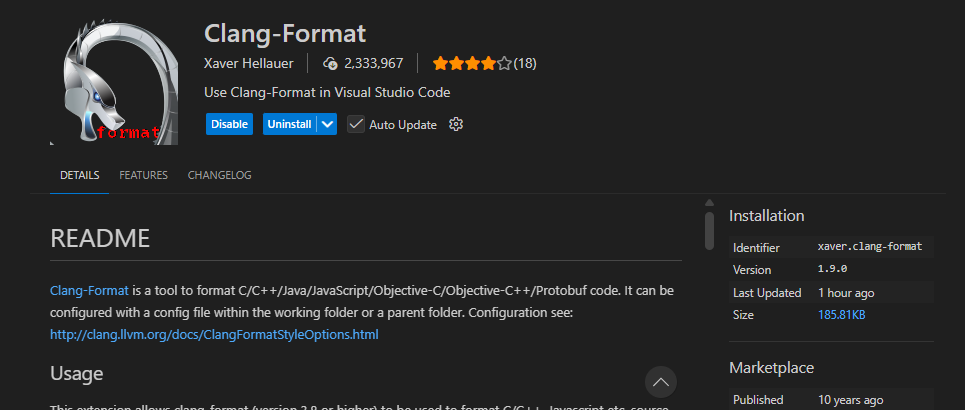Click the description 'Use Clang-Format in Visual Studio Code'
The height and width of the screenshot is (410, 965).
coord(327,92)
